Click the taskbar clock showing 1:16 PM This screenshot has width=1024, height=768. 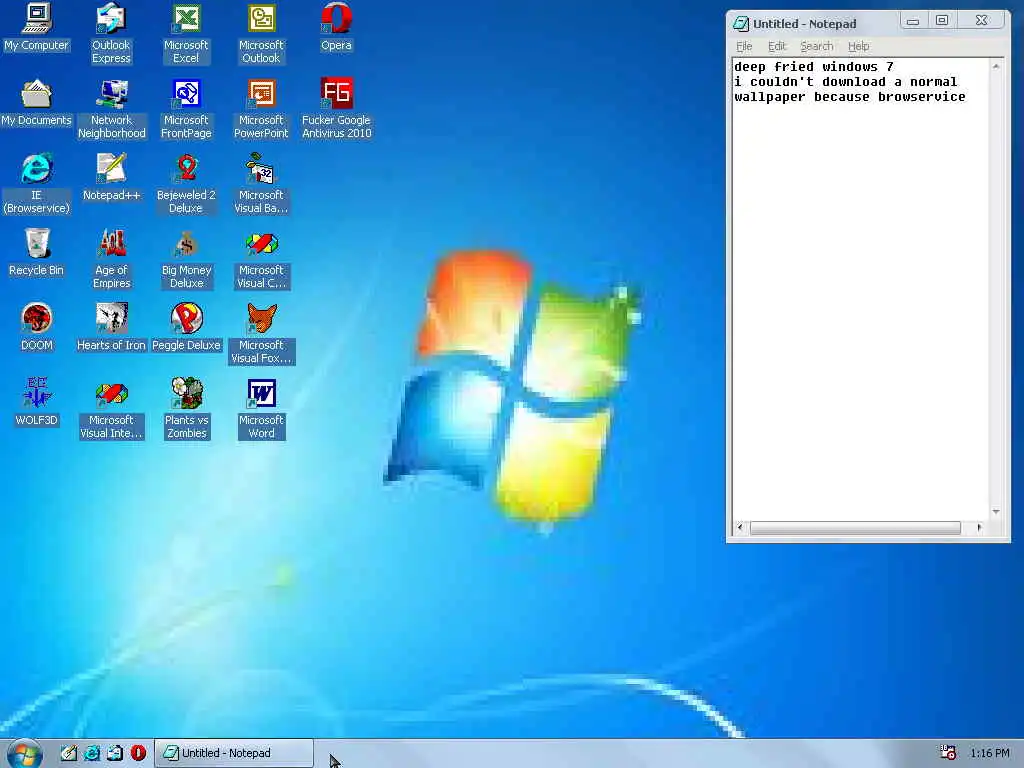(x=989, y=753)
